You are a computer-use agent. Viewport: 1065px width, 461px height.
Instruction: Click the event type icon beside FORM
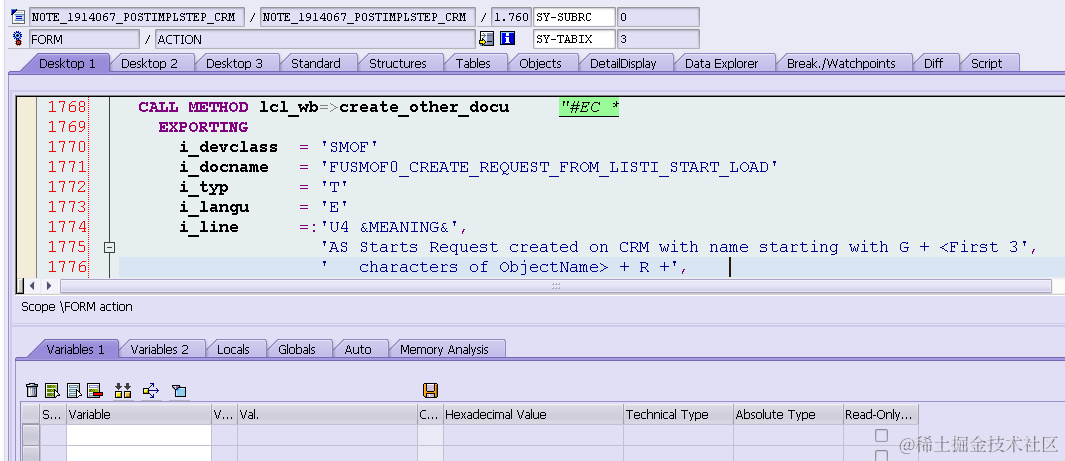coord(18,39)
